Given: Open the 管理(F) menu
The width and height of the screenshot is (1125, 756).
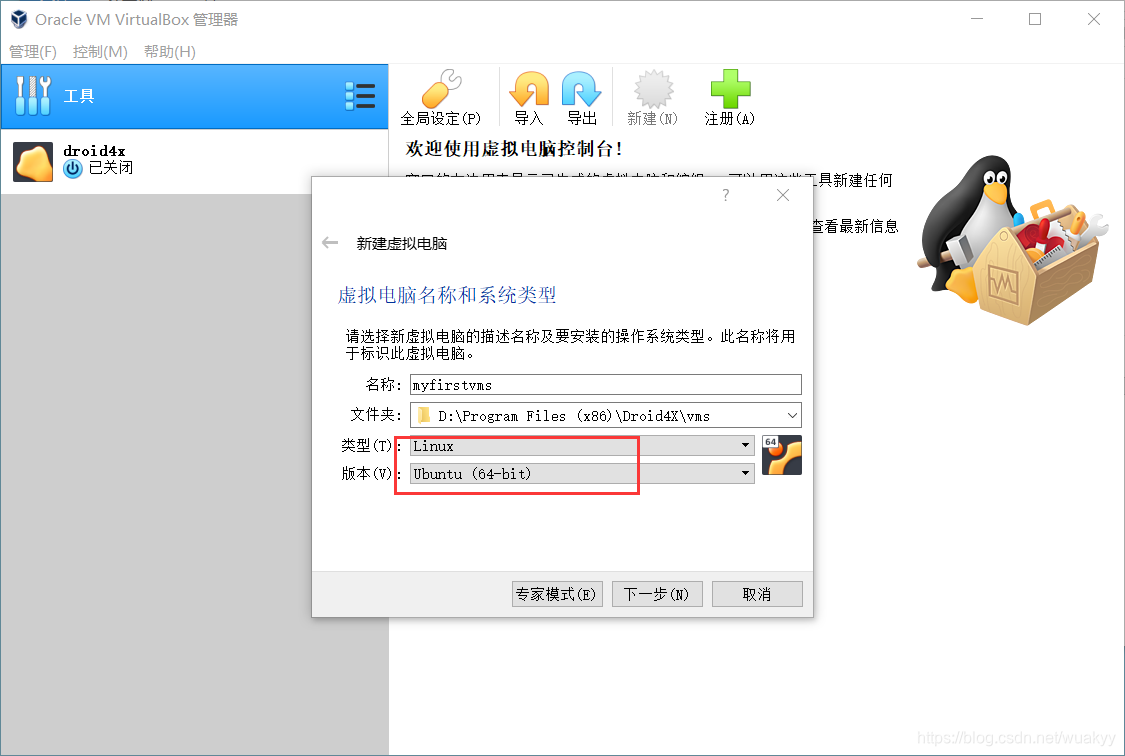Looking at the screenshot, I should pos(32,52).
